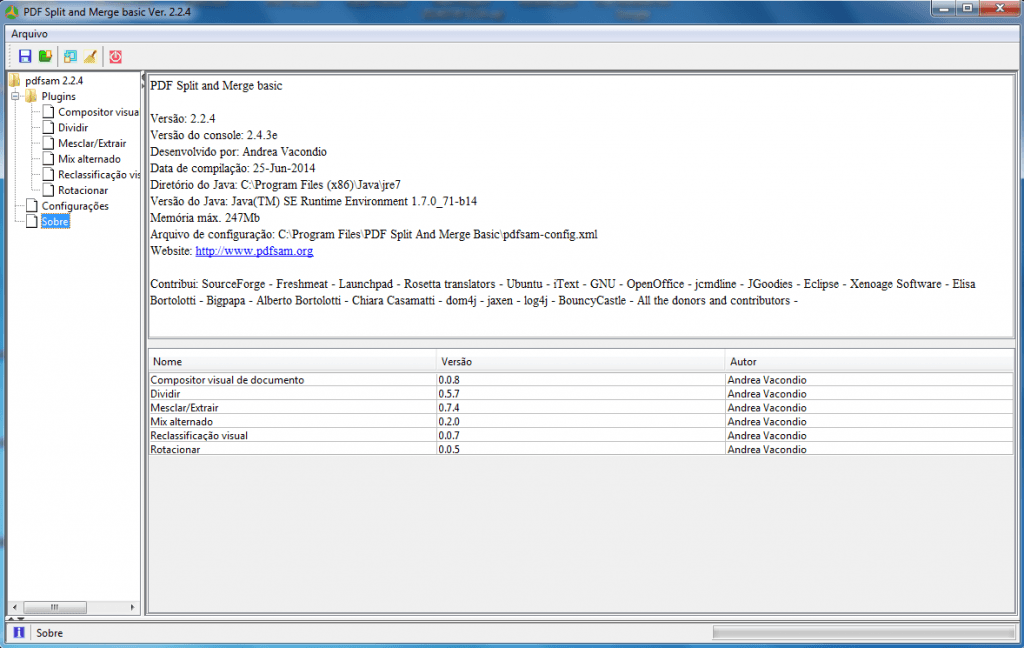Click the Plugins folder icon in tree

click(31, 96)
